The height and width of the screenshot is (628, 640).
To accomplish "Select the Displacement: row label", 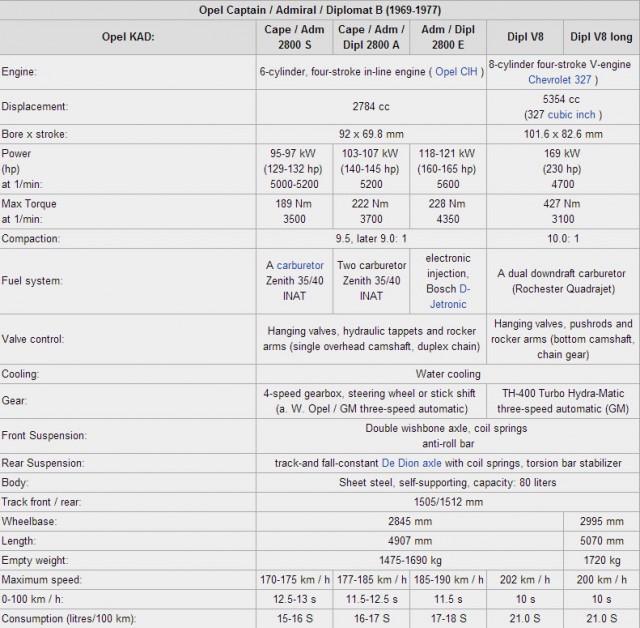I will [34, 107].
